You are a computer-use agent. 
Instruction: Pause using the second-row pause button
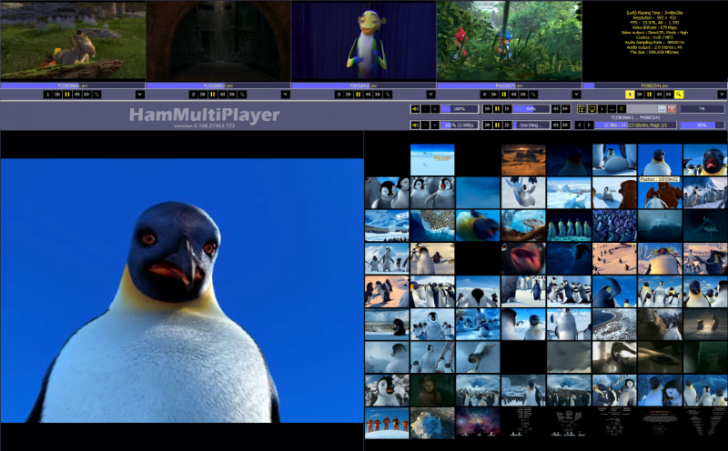click(497, 125)
